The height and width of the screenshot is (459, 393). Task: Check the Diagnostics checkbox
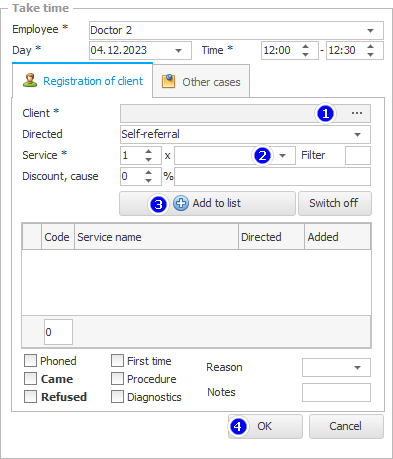[x=117, y=397]
